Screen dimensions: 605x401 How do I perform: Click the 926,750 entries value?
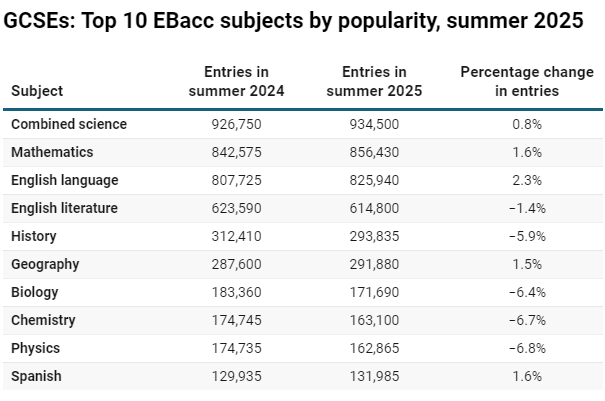[x=236, y=124]
